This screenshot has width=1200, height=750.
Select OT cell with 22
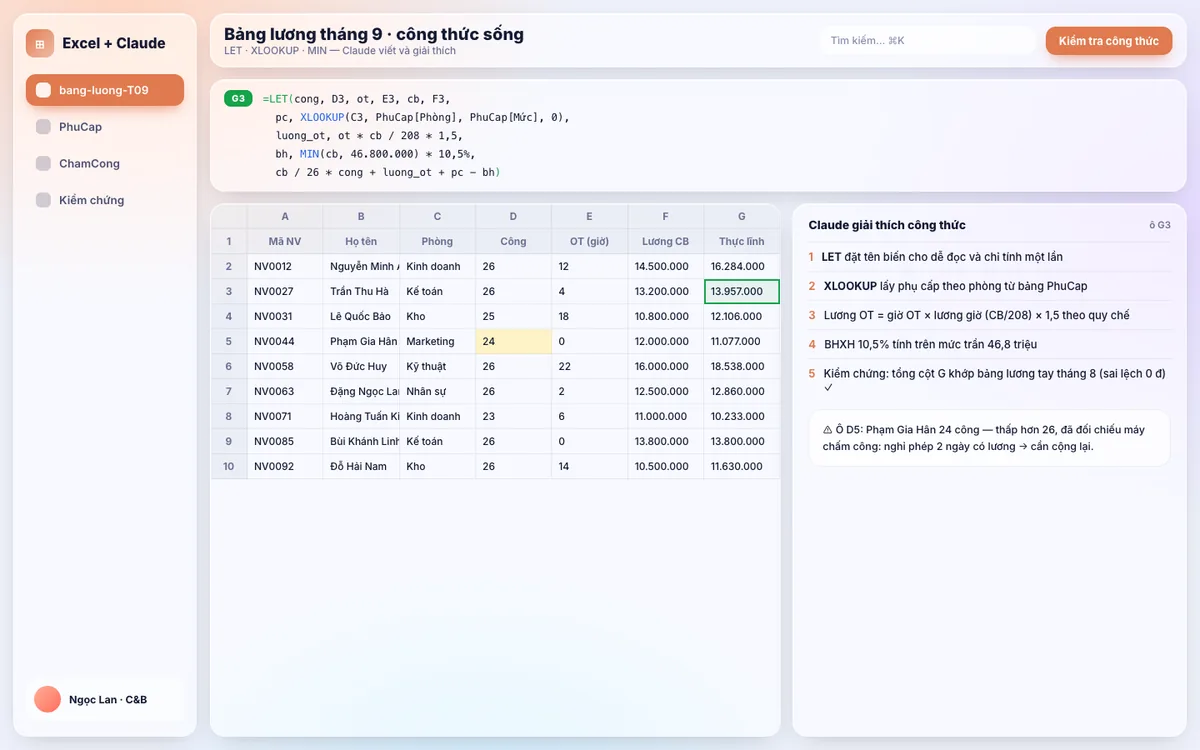coord(589,366)
